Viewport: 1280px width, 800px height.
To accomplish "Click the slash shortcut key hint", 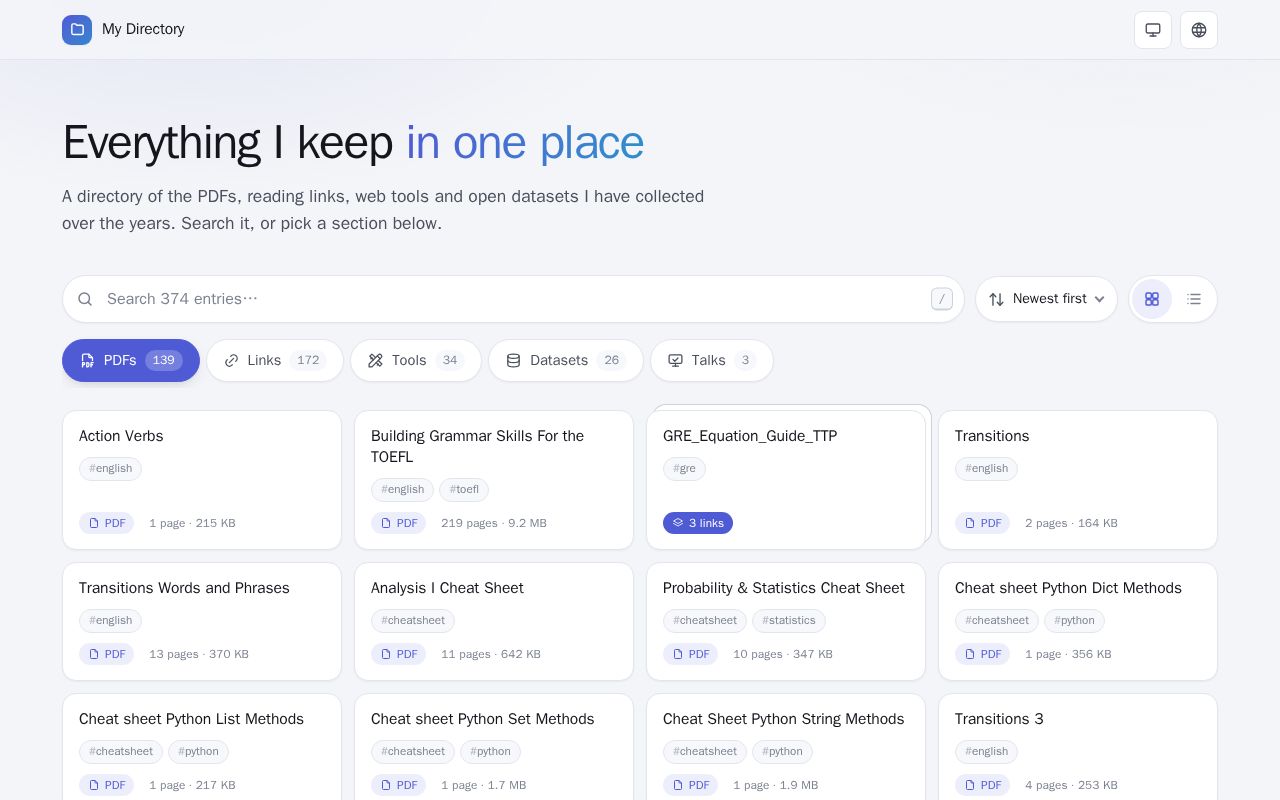I will (942, 299).
